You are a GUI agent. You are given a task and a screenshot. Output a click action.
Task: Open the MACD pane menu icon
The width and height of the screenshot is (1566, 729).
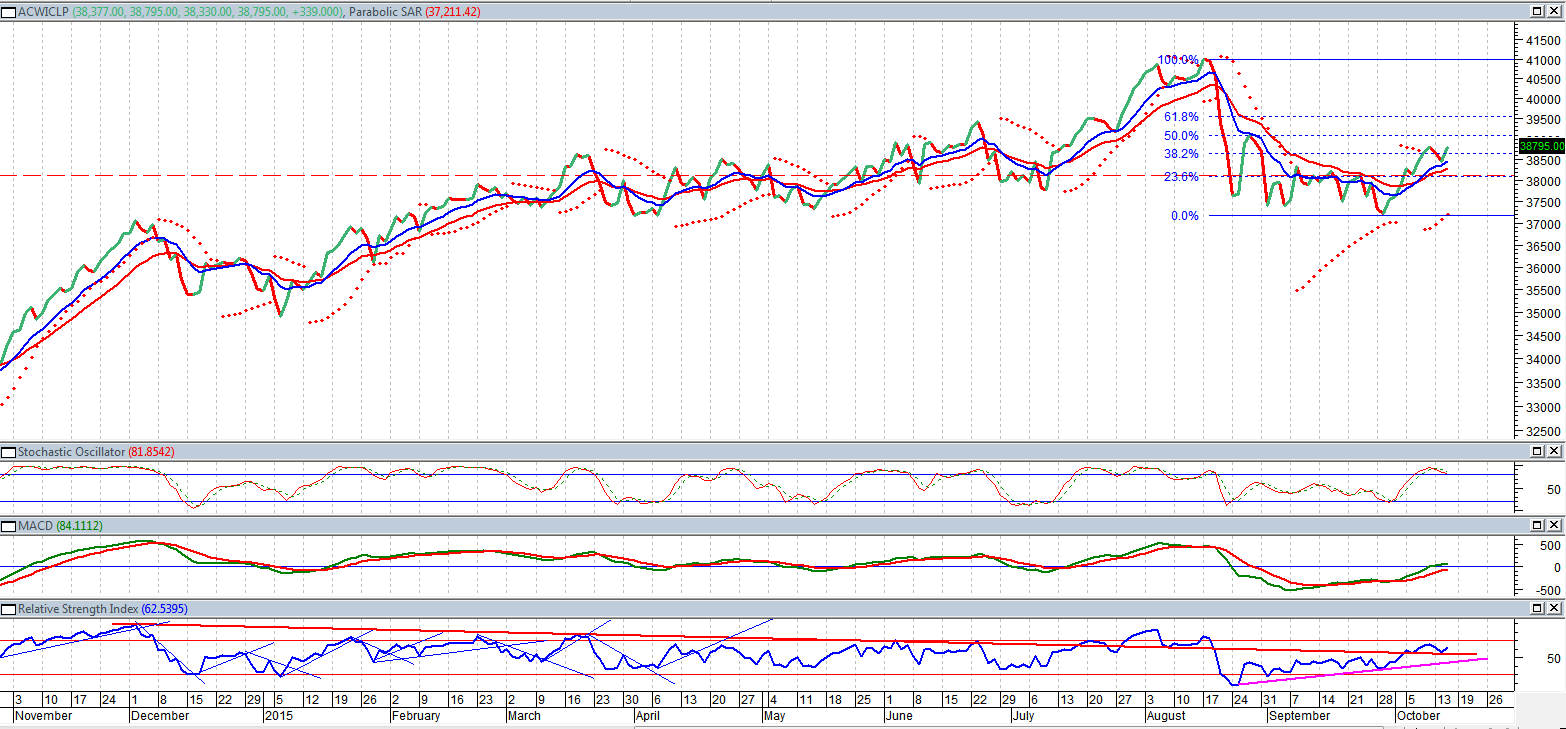point(9,526)
